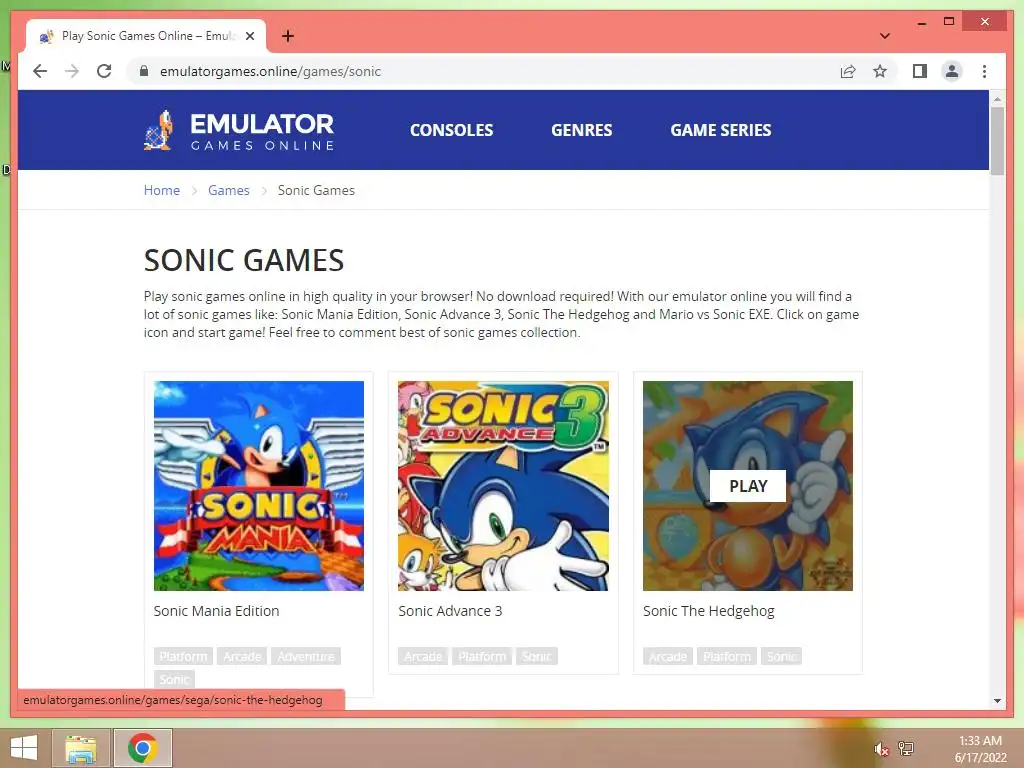Screen dimensions: 1024x768
Task: Select the Play Sonic Games Online tab
Action: [x=147, y=36]
